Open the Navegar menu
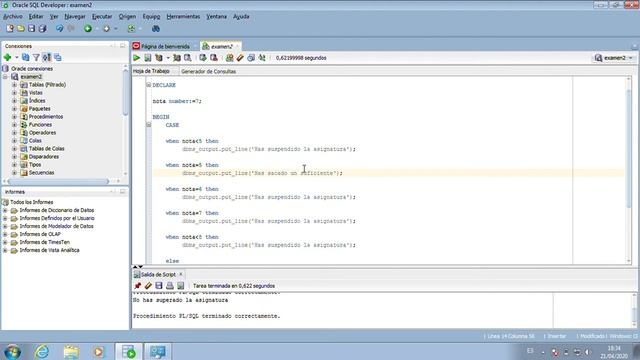Screen dimensions: 640x360 (75, 16)
